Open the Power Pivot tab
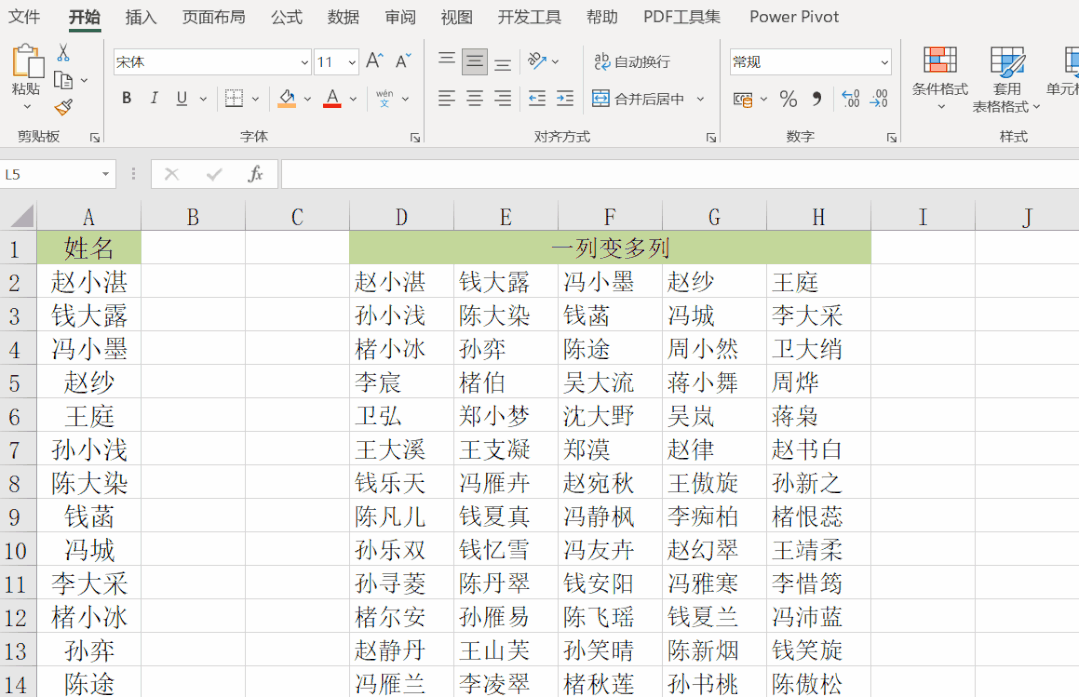Image resolution: width=1079 pixels, height=697 pixels. [x=793, y=17]
